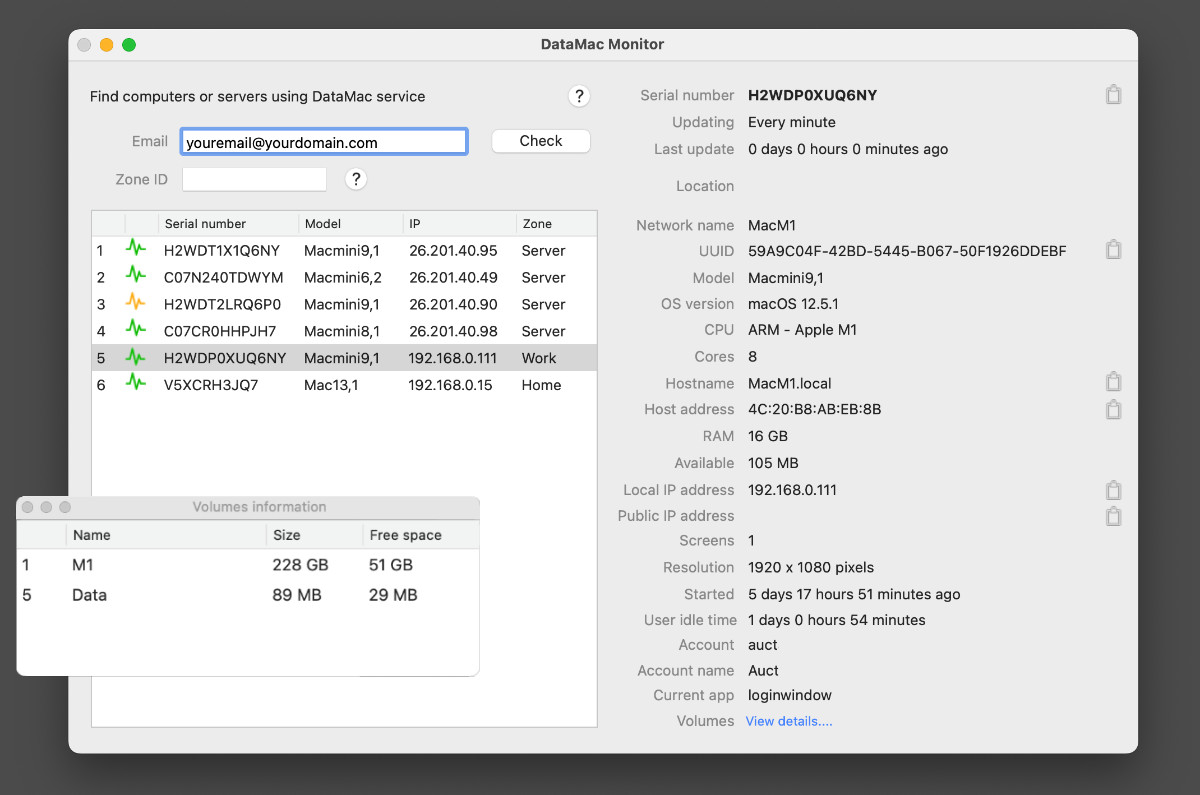Click the Work zone cell
The height and width of the screenshot is (795, 1200).
pos(539,358)
